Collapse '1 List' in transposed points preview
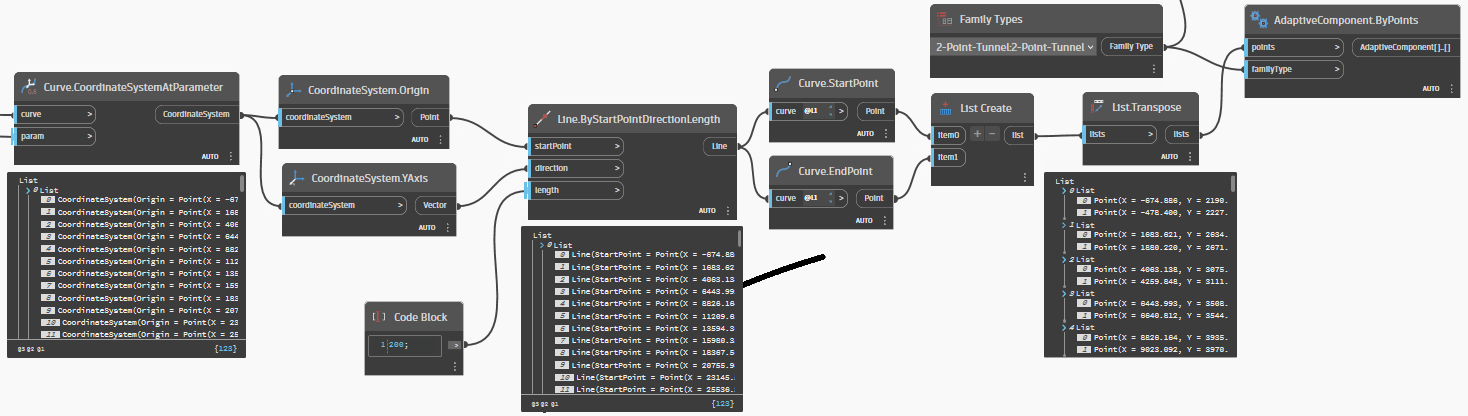The height and width of the screenshot is (416, 1468). click(1062, 226)
